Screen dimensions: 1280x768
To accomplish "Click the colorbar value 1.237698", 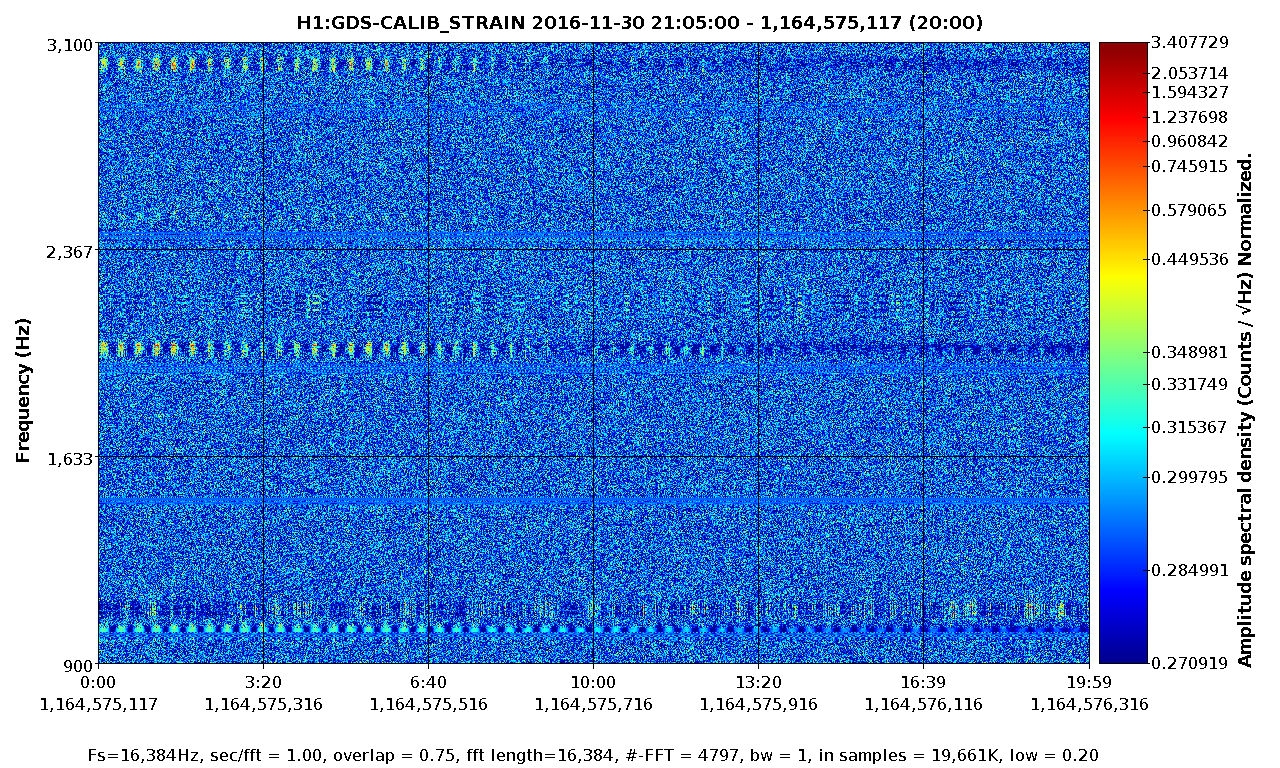I will pyautogui.click(x=1189, y=117).
